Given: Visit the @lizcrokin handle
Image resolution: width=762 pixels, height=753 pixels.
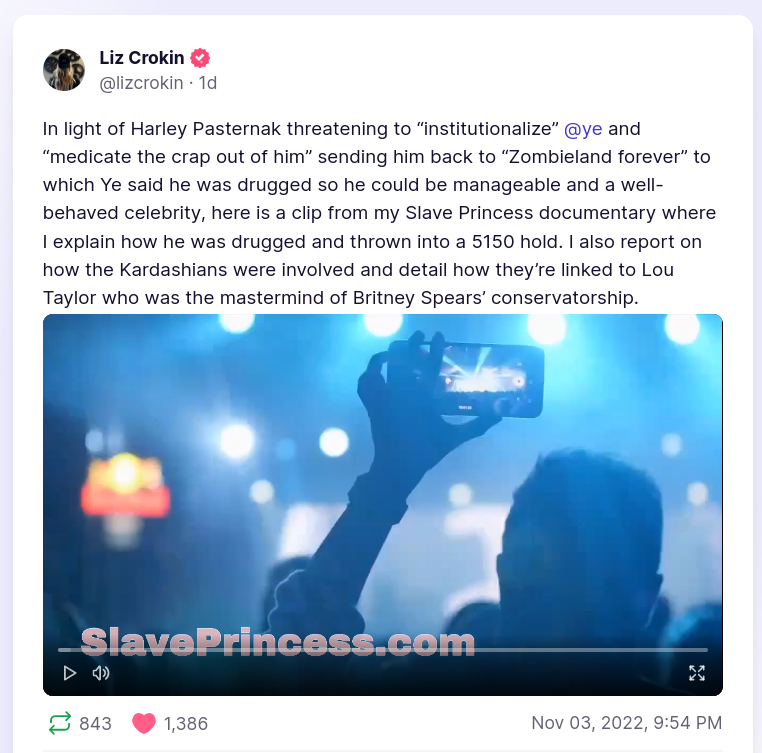Looking at the screenshot, I should coord(141,83).
